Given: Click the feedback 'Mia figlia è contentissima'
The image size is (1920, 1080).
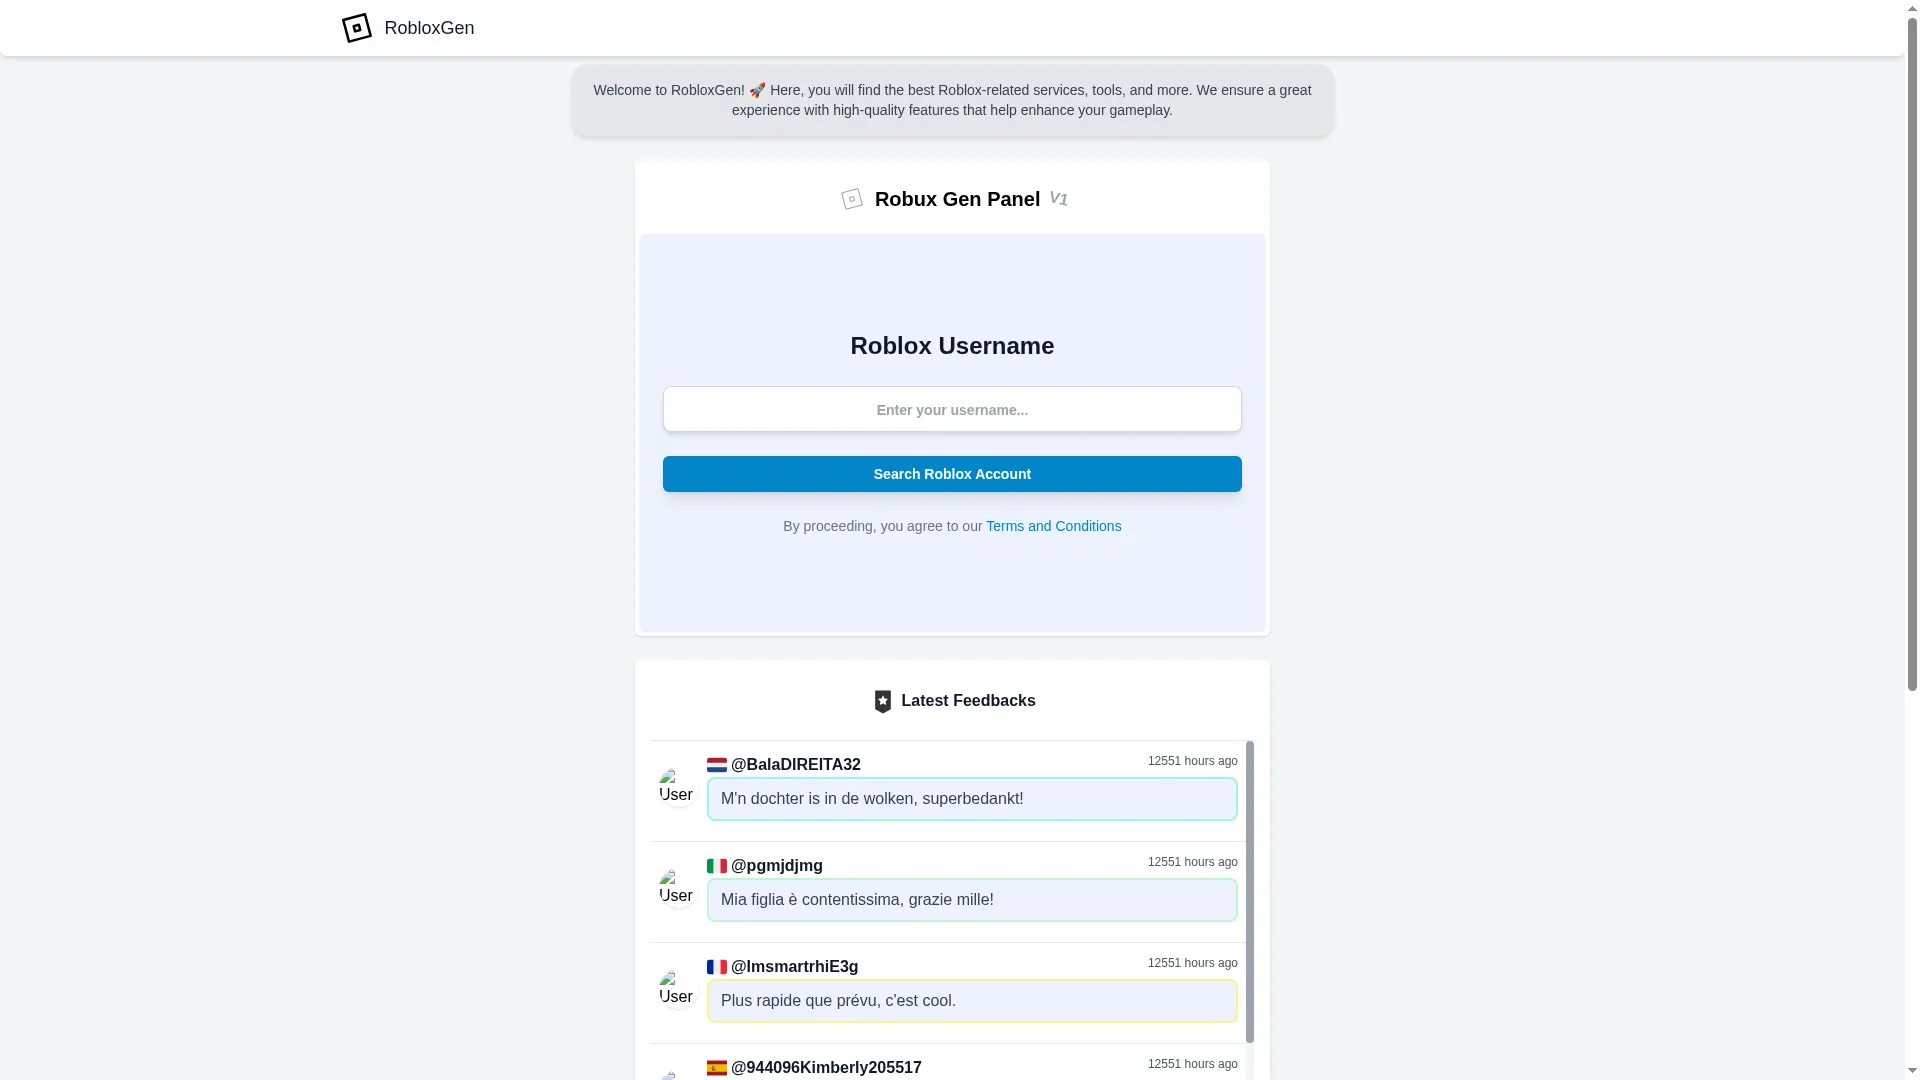Looking at the screenshot, I should click(x=972, y=900).
